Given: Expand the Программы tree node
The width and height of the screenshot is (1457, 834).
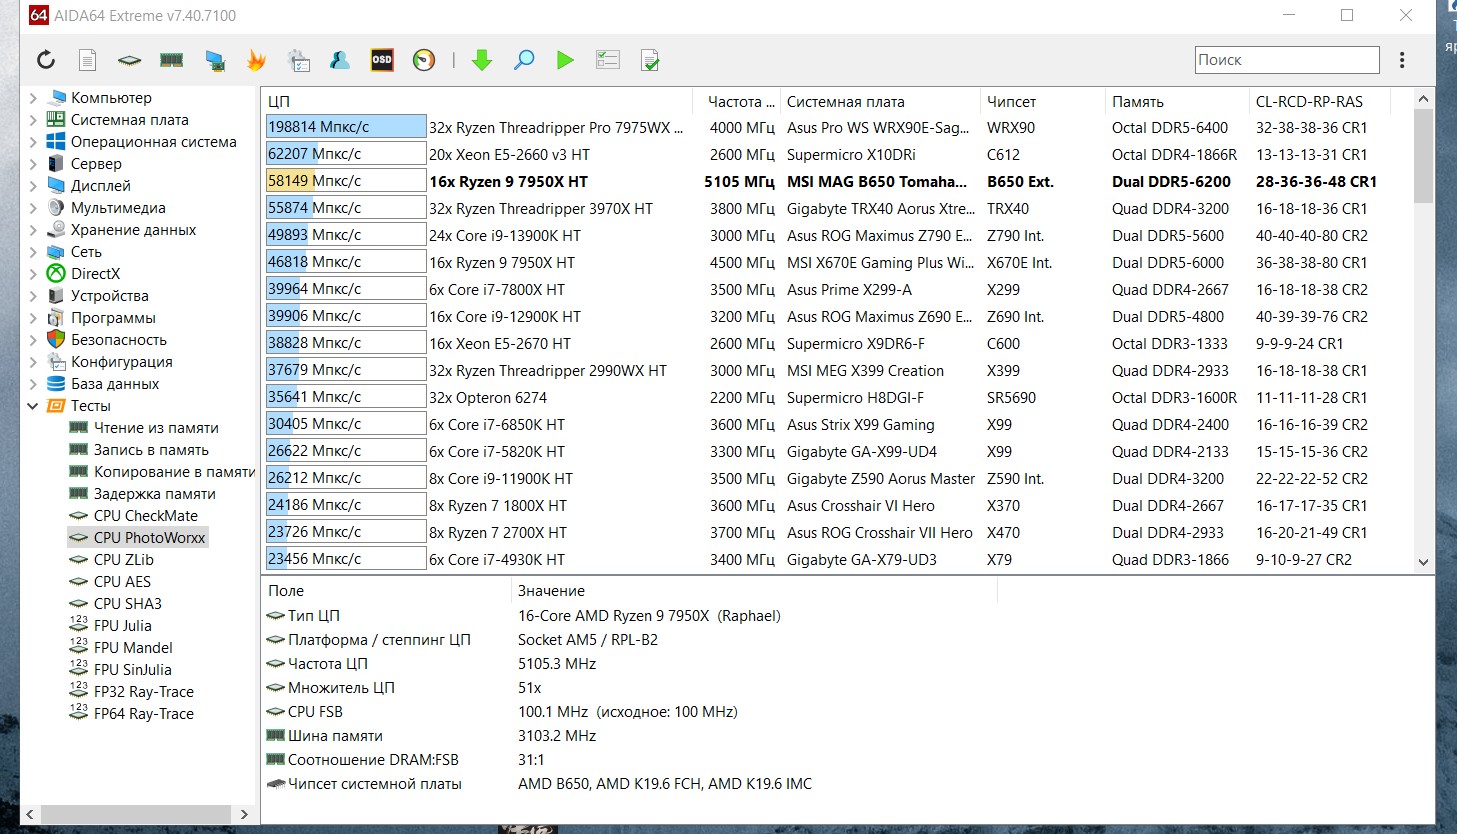Looking at the screenshot, I should [33, 318].
